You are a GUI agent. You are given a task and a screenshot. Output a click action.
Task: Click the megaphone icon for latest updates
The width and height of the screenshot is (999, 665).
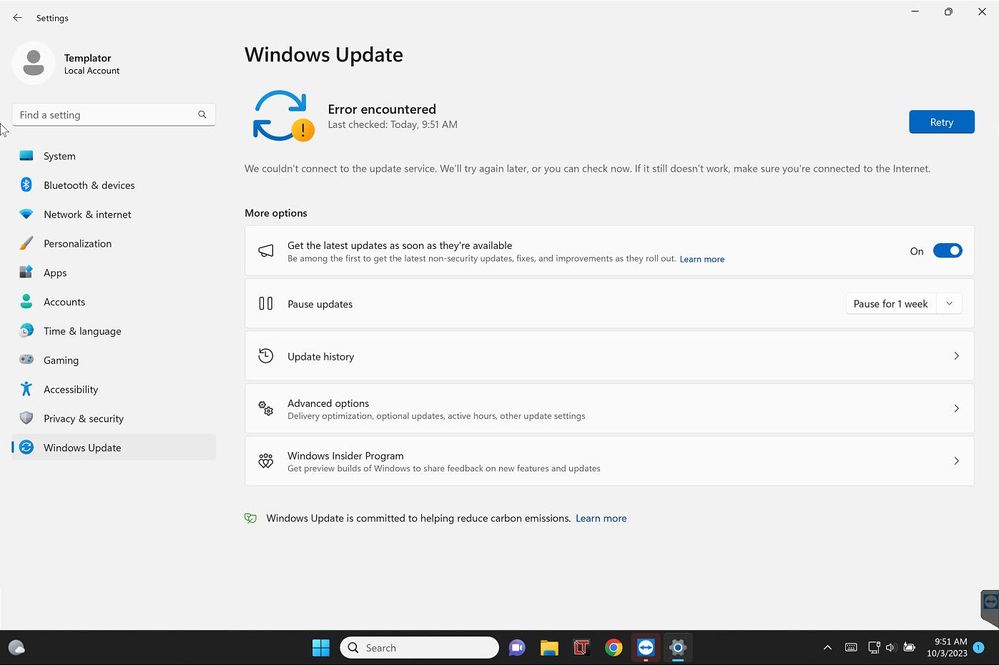[266, 251]
